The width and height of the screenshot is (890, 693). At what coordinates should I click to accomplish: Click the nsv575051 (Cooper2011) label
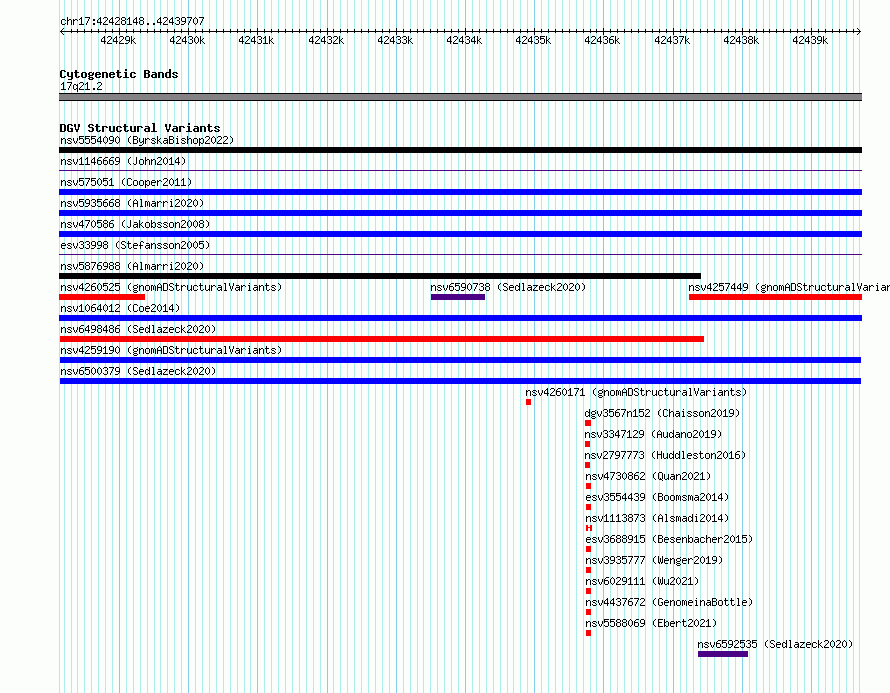[126, 182]
